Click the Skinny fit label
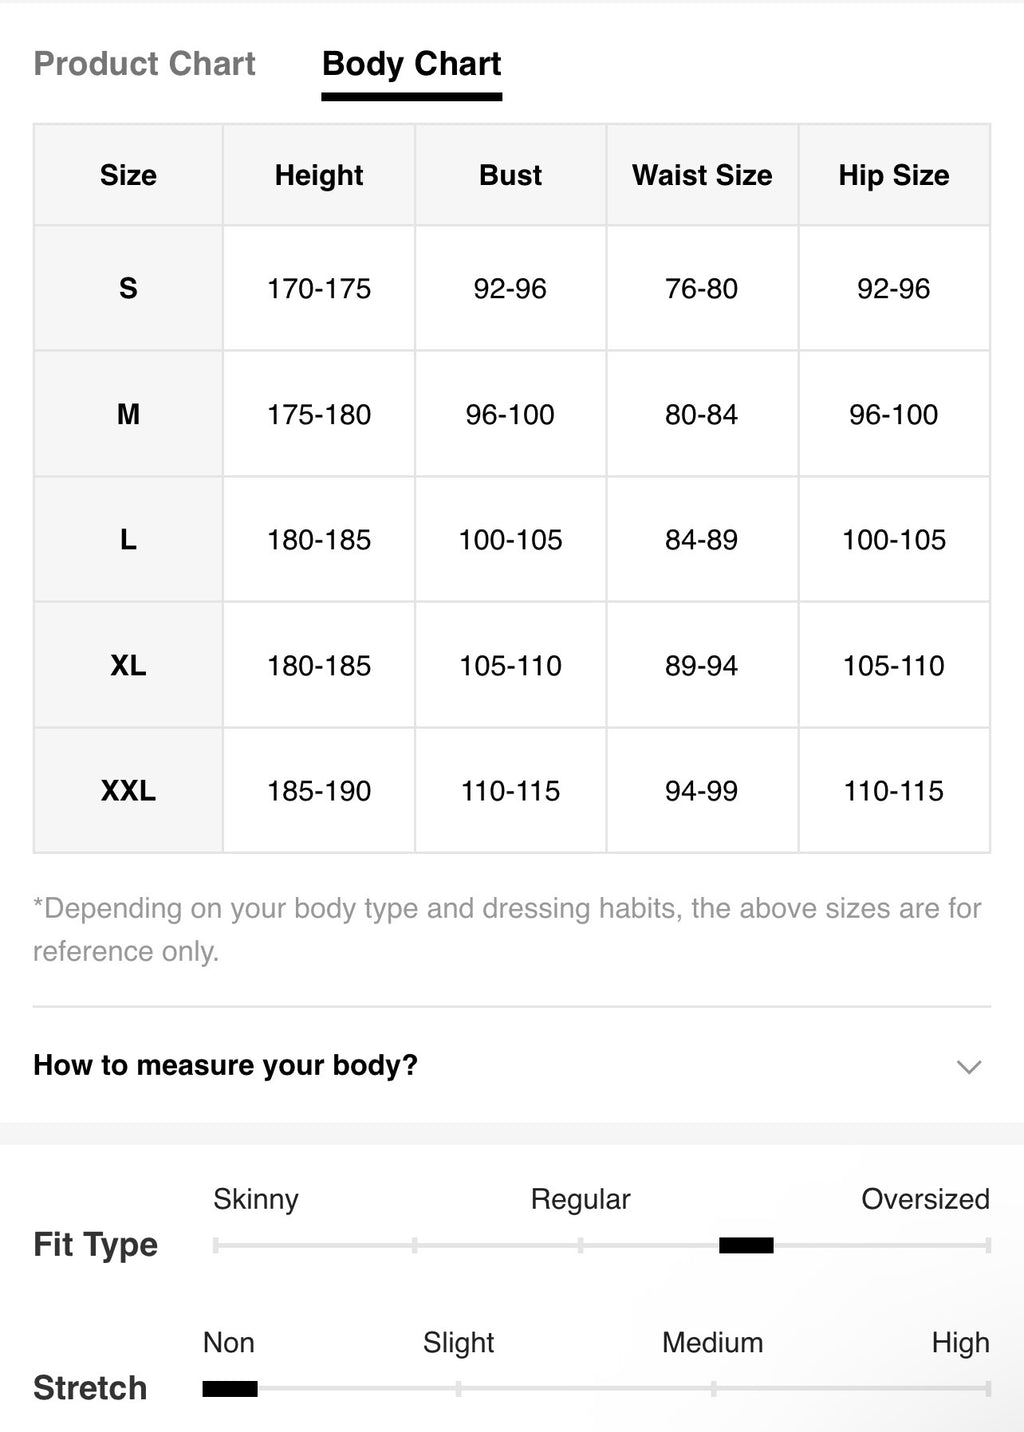Viewport: 1024px width, 1432px height. coord(256,1199)
